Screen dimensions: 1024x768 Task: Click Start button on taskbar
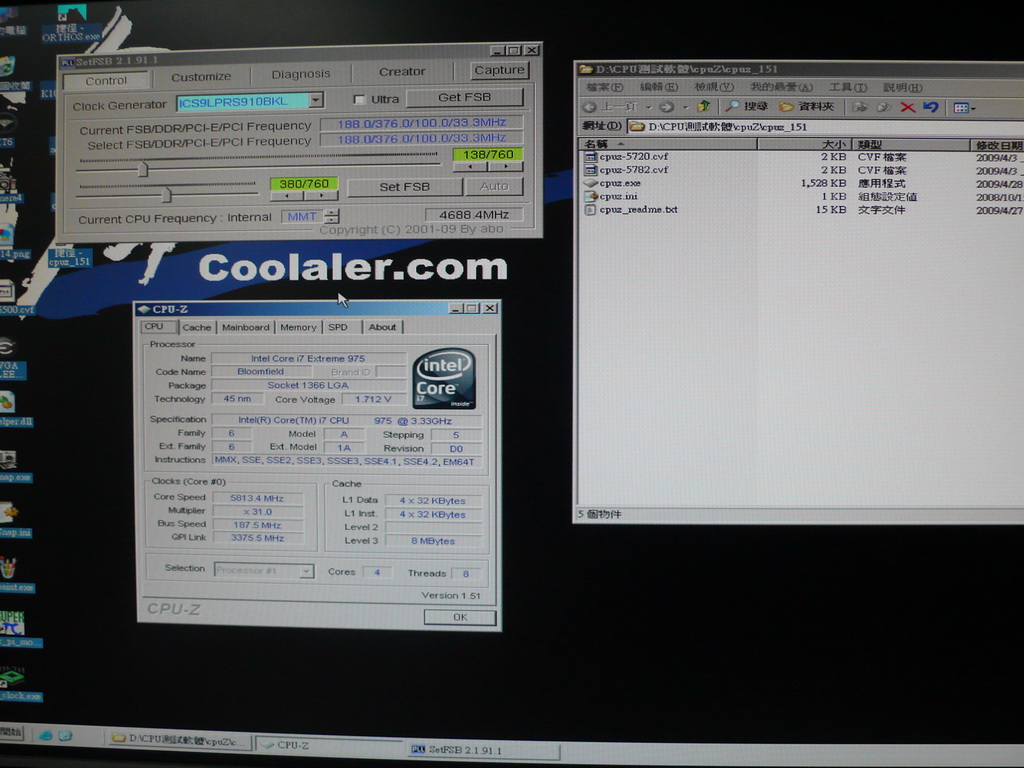11,733
